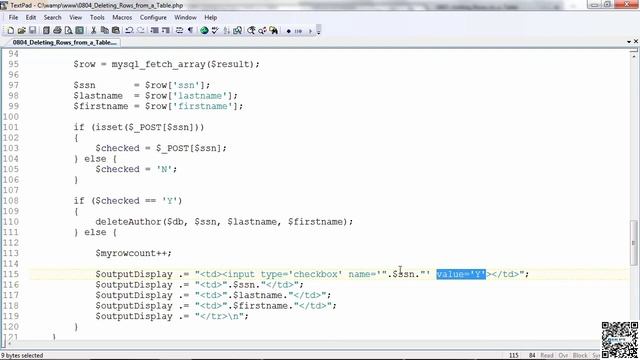Create a new document with toolbar icon
Screen dimensions: 640x360
click(11, 31)
